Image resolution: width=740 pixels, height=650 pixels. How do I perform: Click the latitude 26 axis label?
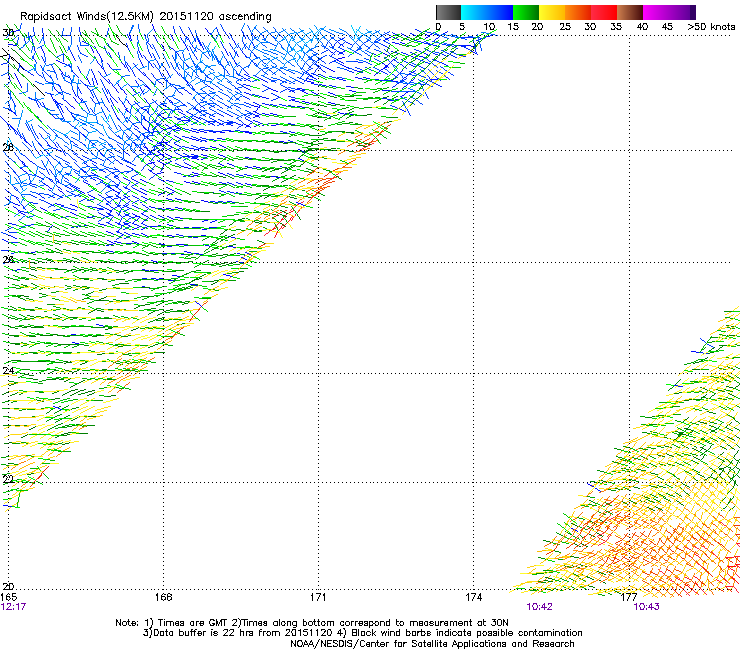tap(8, 260)
